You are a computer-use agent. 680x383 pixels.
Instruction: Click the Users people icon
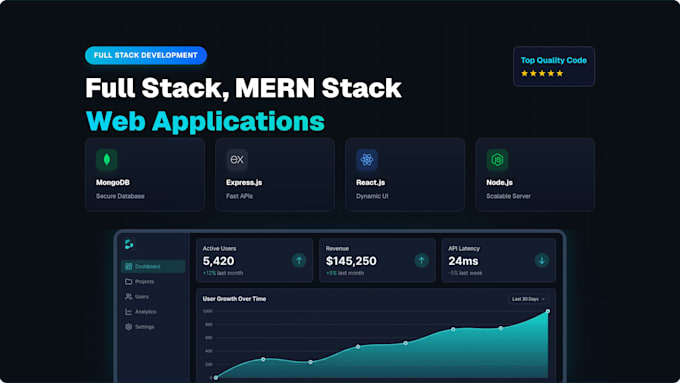pos(128,297)
